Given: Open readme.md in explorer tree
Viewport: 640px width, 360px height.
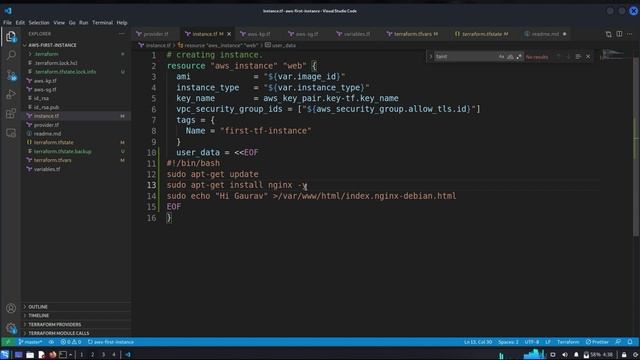Looking at the screenshot, I should click(76, 134).
